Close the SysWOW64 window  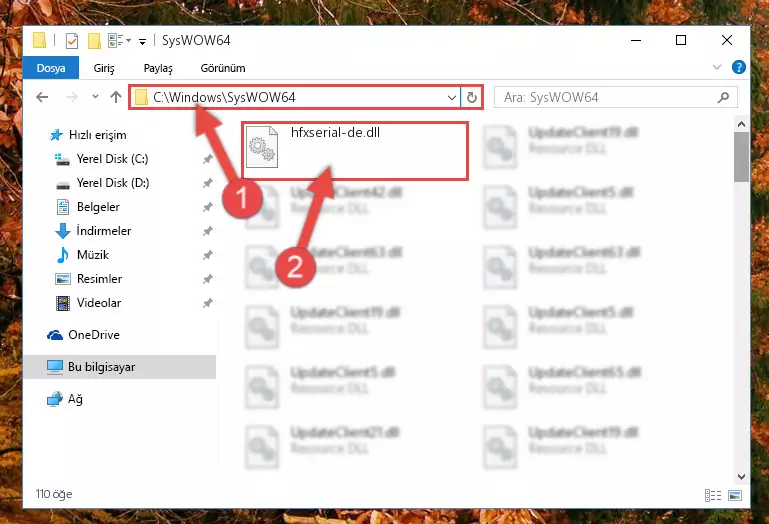tap(727, 40)
